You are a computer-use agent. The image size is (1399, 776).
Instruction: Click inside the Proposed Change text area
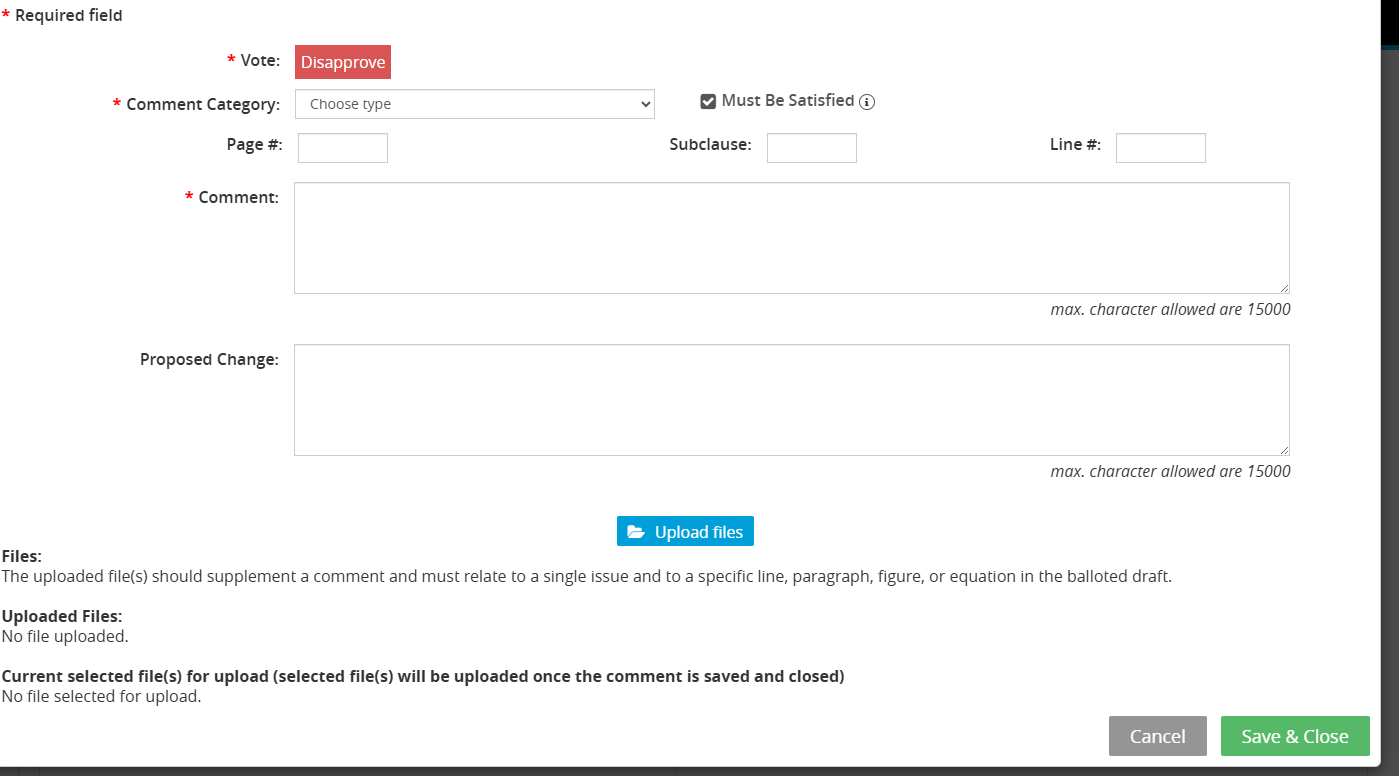[791, 400]
